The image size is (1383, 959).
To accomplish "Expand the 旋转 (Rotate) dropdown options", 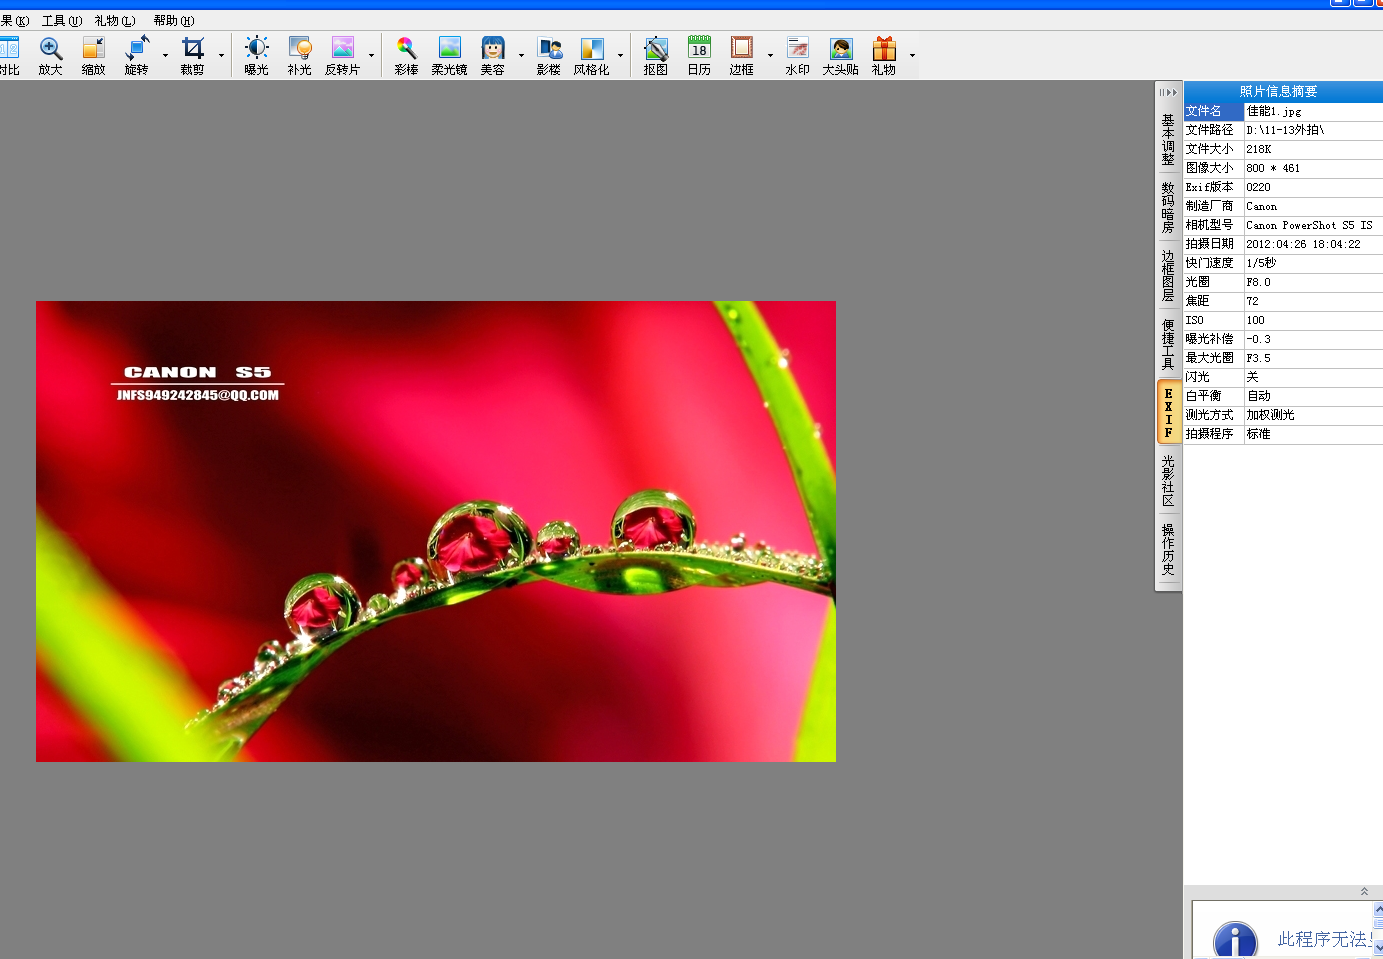I will coord(163,57).
